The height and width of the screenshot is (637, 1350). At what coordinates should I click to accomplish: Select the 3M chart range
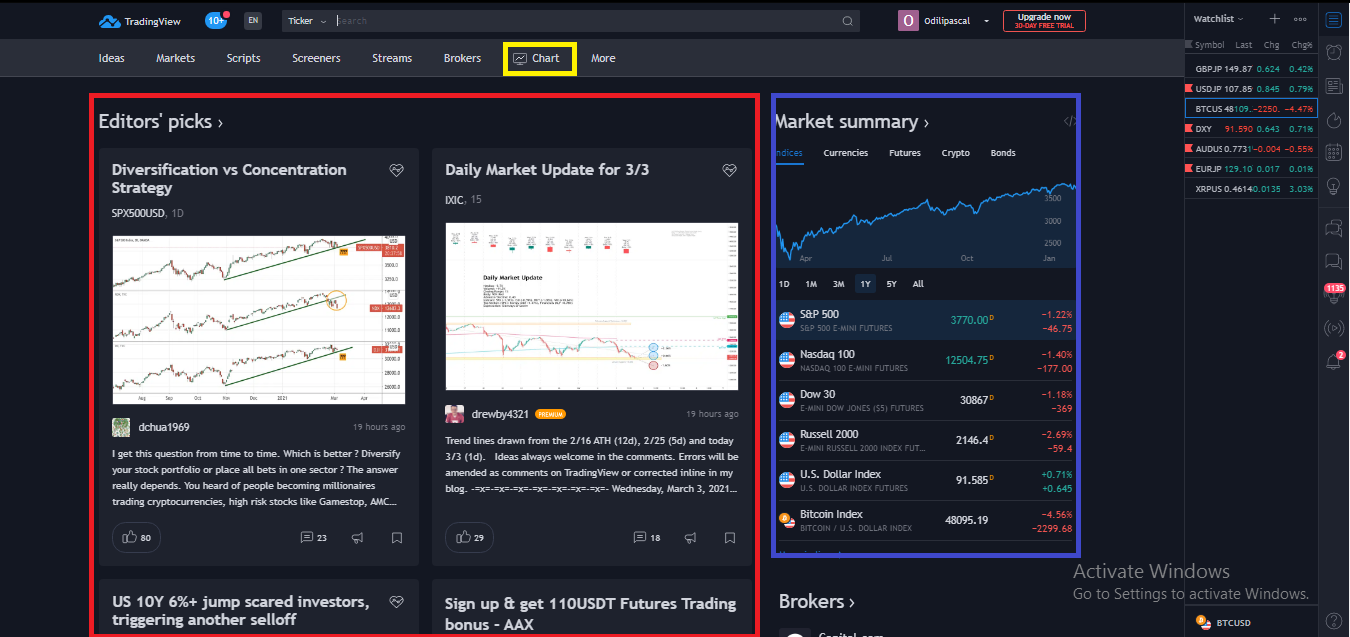[838, 284]
